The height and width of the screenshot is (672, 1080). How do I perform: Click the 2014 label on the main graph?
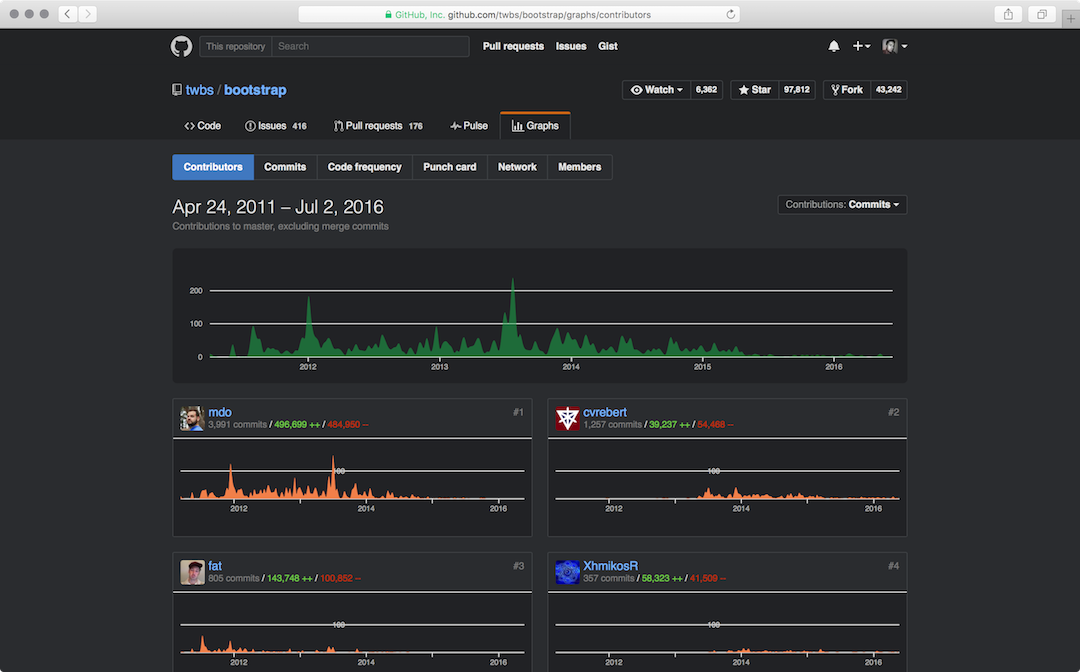coord(571,367)
